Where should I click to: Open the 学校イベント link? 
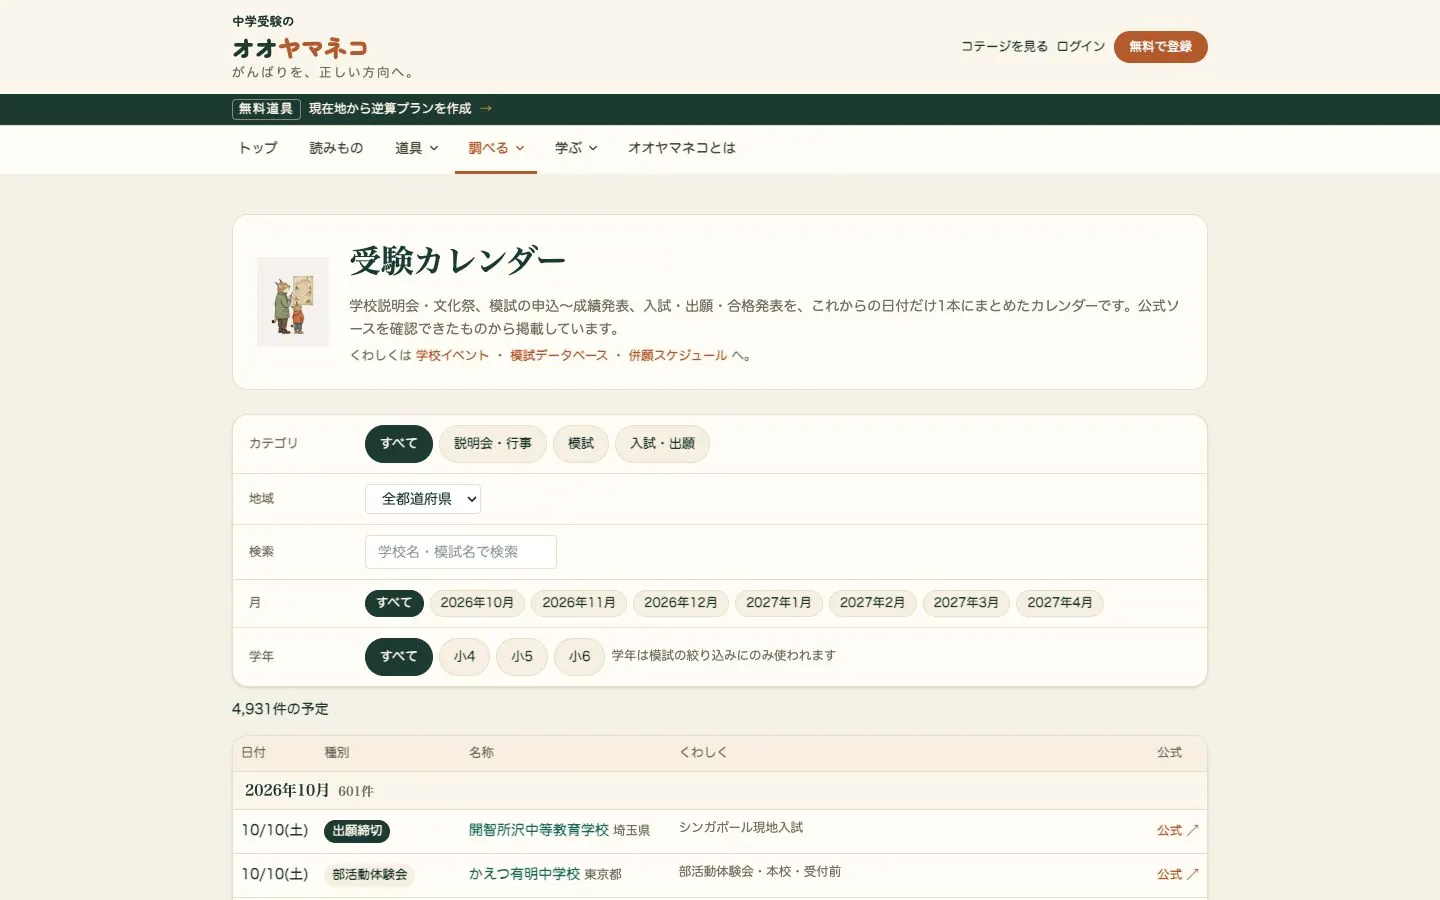click(452, 356)
